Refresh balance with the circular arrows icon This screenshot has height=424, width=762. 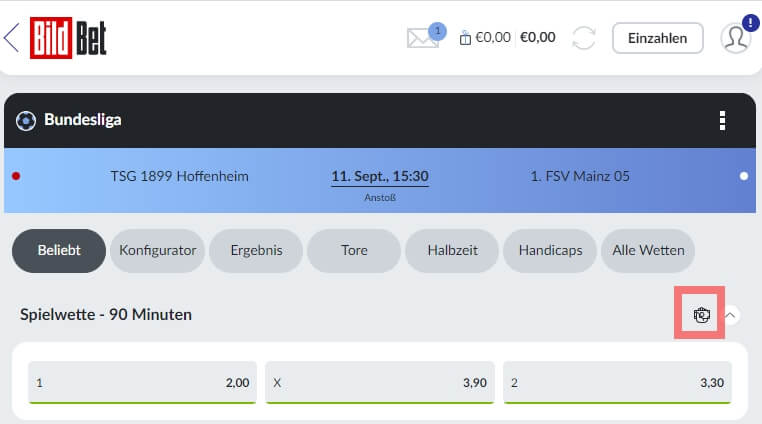[x=584, y=38]
